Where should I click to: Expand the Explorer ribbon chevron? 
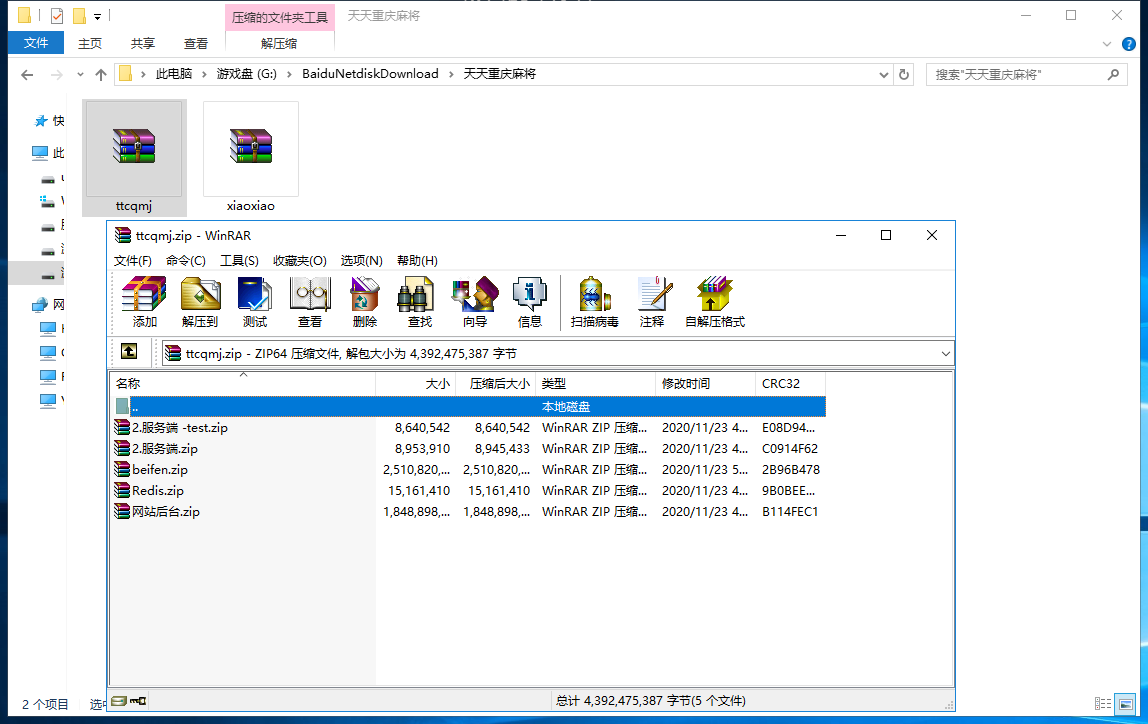(1106, 44)
